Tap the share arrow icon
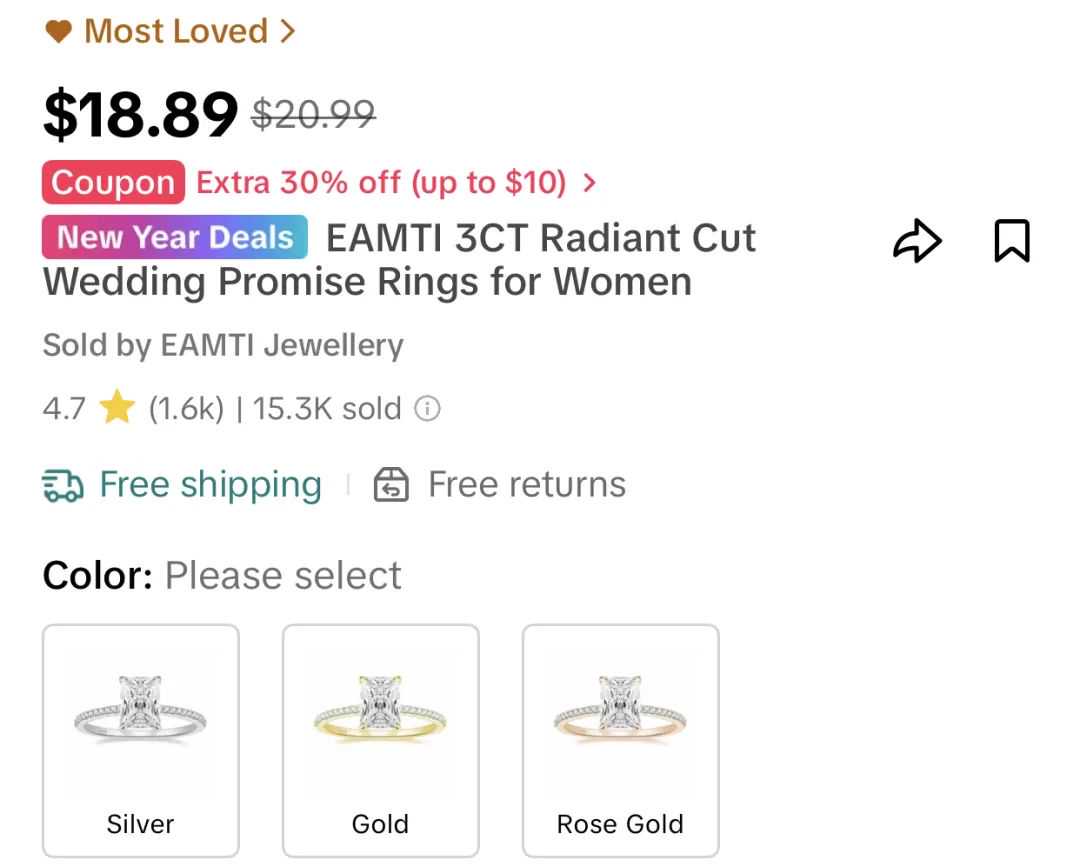The height and width of the screenshot is (867, 1080). pos(917,241)
